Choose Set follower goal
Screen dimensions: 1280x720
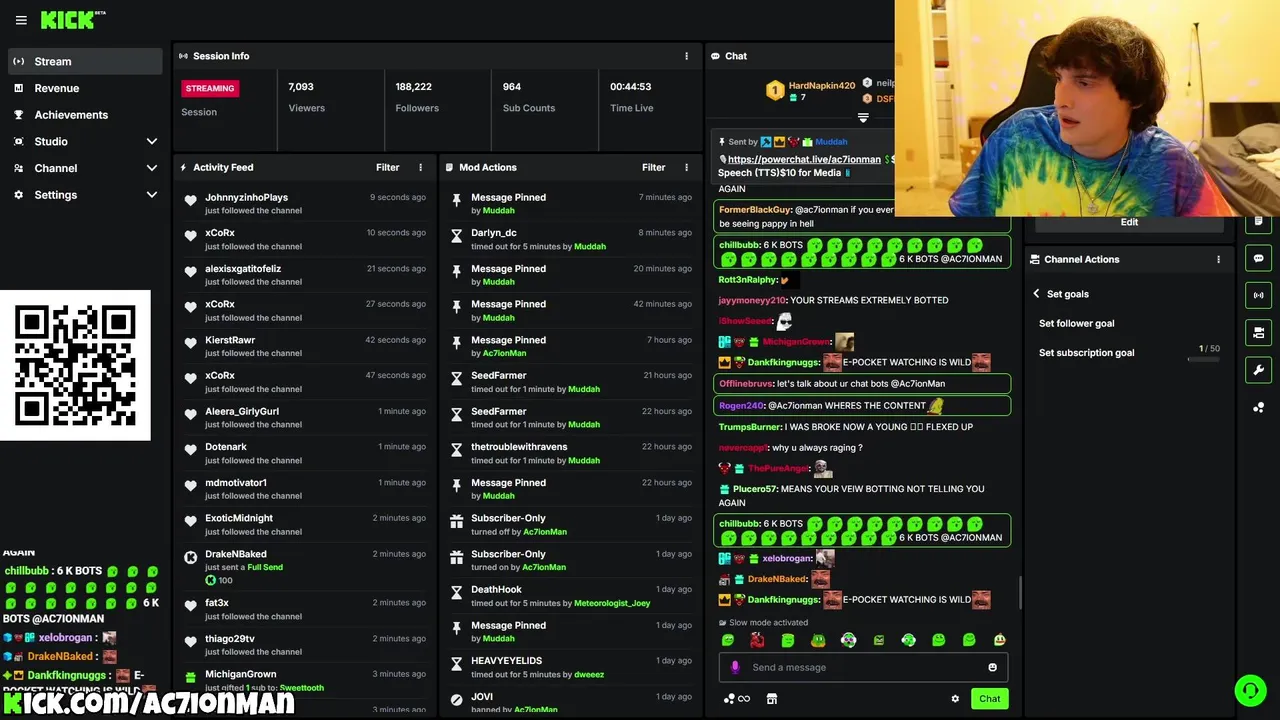coord(1076,323)
